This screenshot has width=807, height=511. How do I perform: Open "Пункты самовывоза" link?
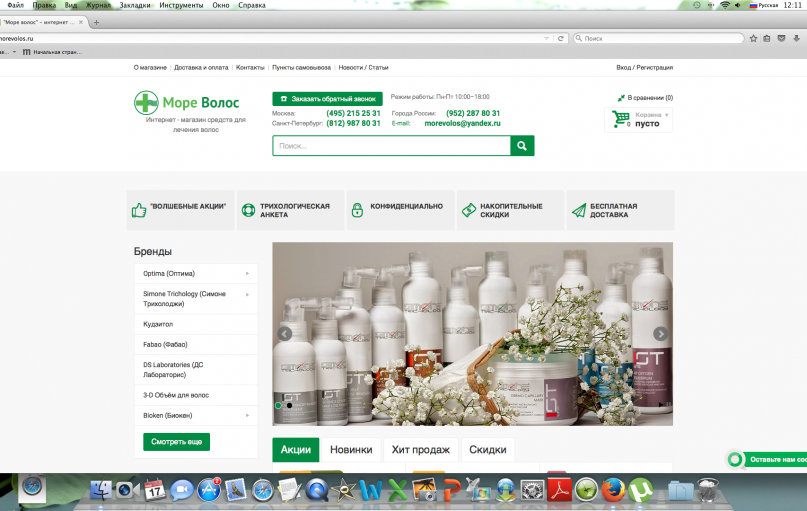301,67
